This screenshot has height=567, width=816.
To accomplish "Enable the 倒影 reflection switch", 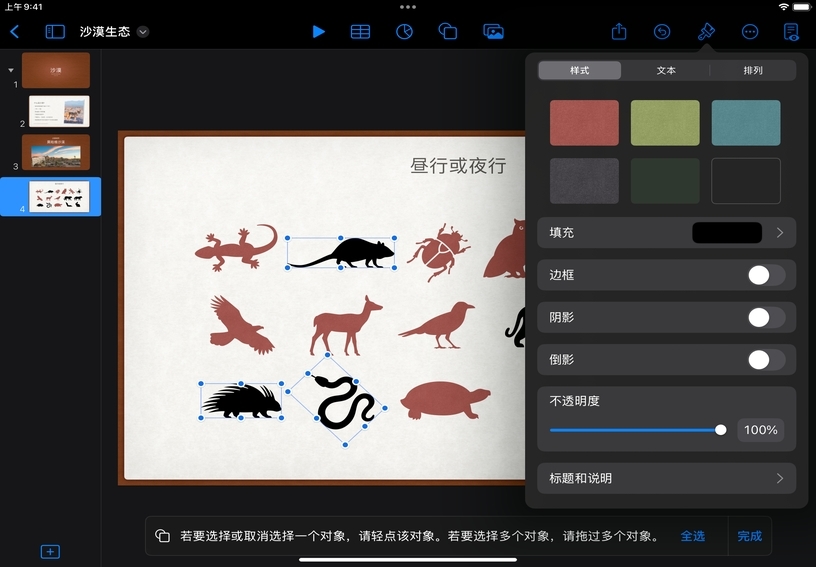I will [x=766, y=360].
